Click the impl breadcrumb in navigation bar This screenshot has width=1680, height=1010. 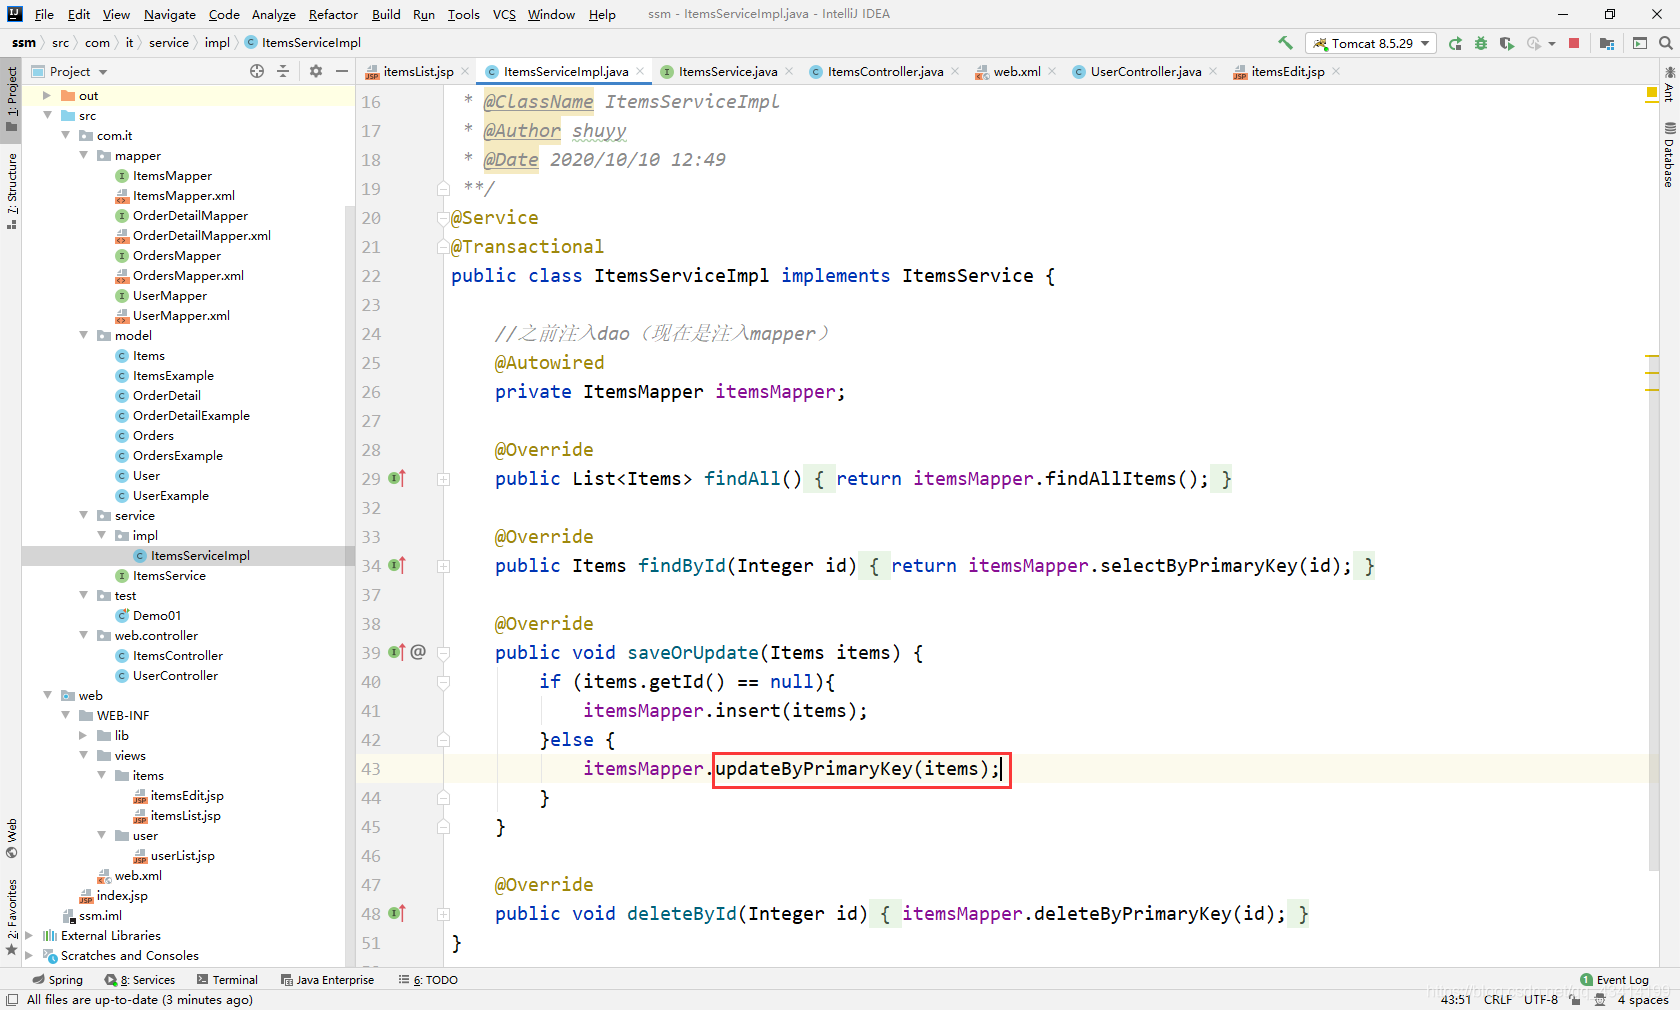pyautogui.click(x=217, y=43)
